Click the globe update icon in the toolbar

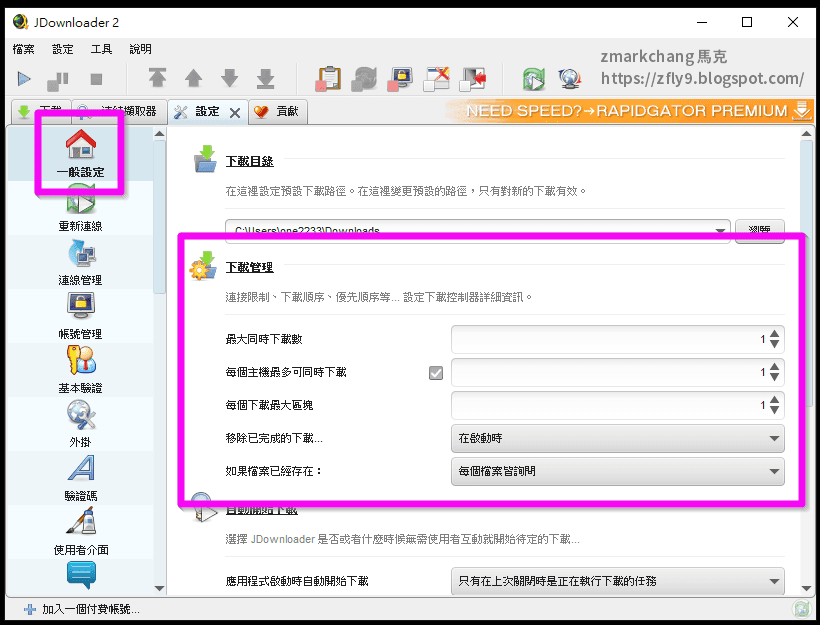570,79
